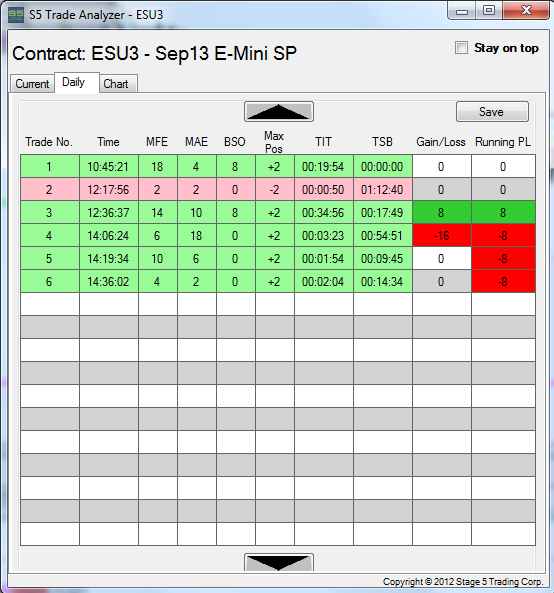Viewport: 554px width, 593px height.
Task: Click the contract title ESU3 - Sep13 E-Mini SP
Action: 194,53
